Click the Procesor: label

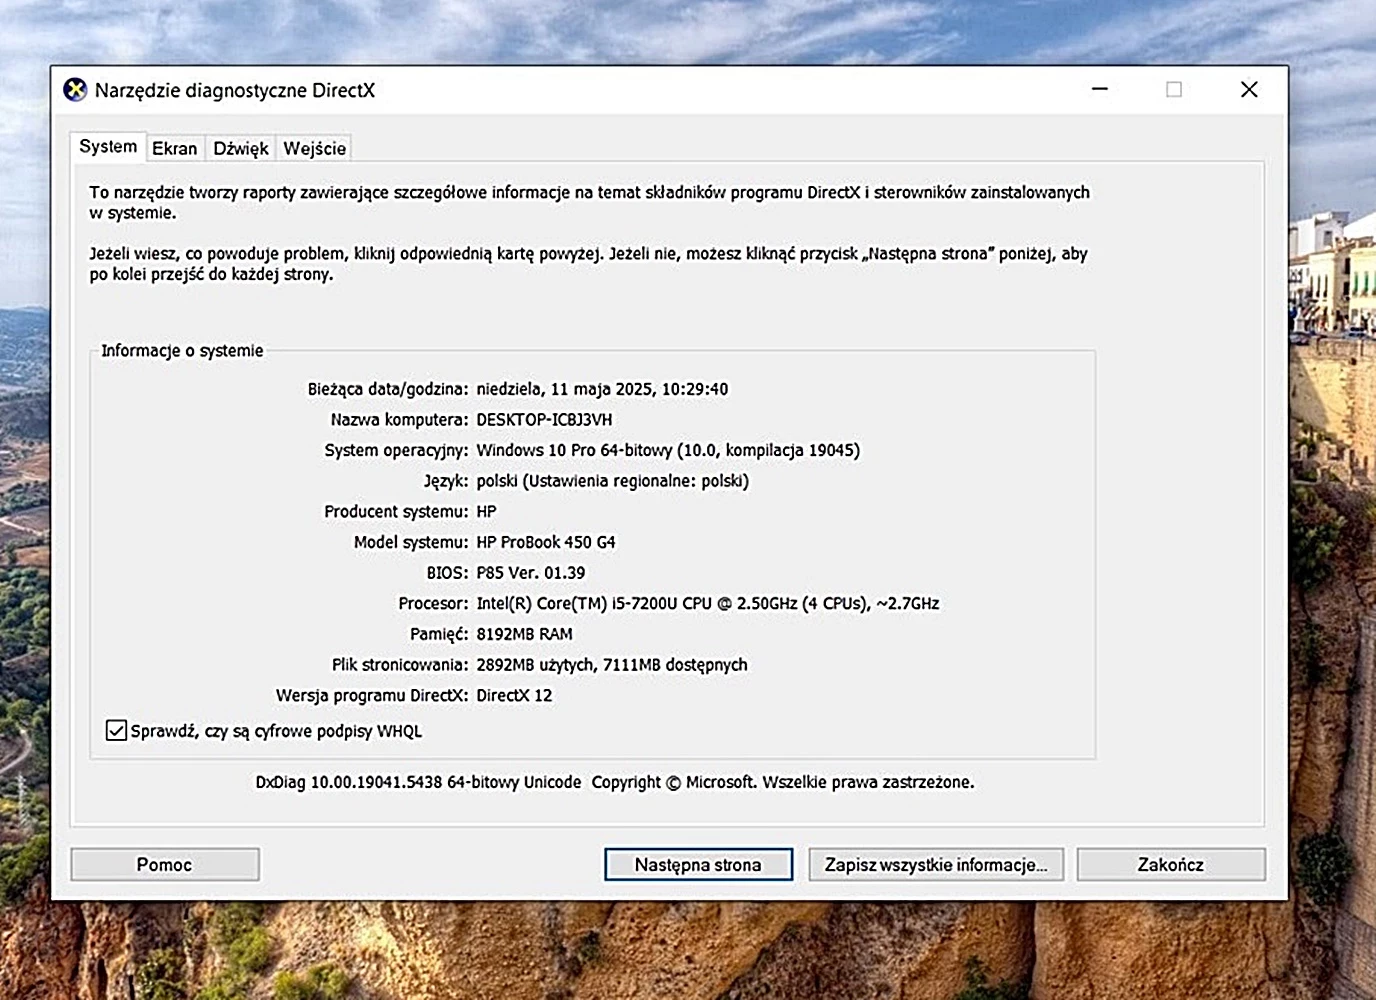pyautogui.click(x=433, y=604)
